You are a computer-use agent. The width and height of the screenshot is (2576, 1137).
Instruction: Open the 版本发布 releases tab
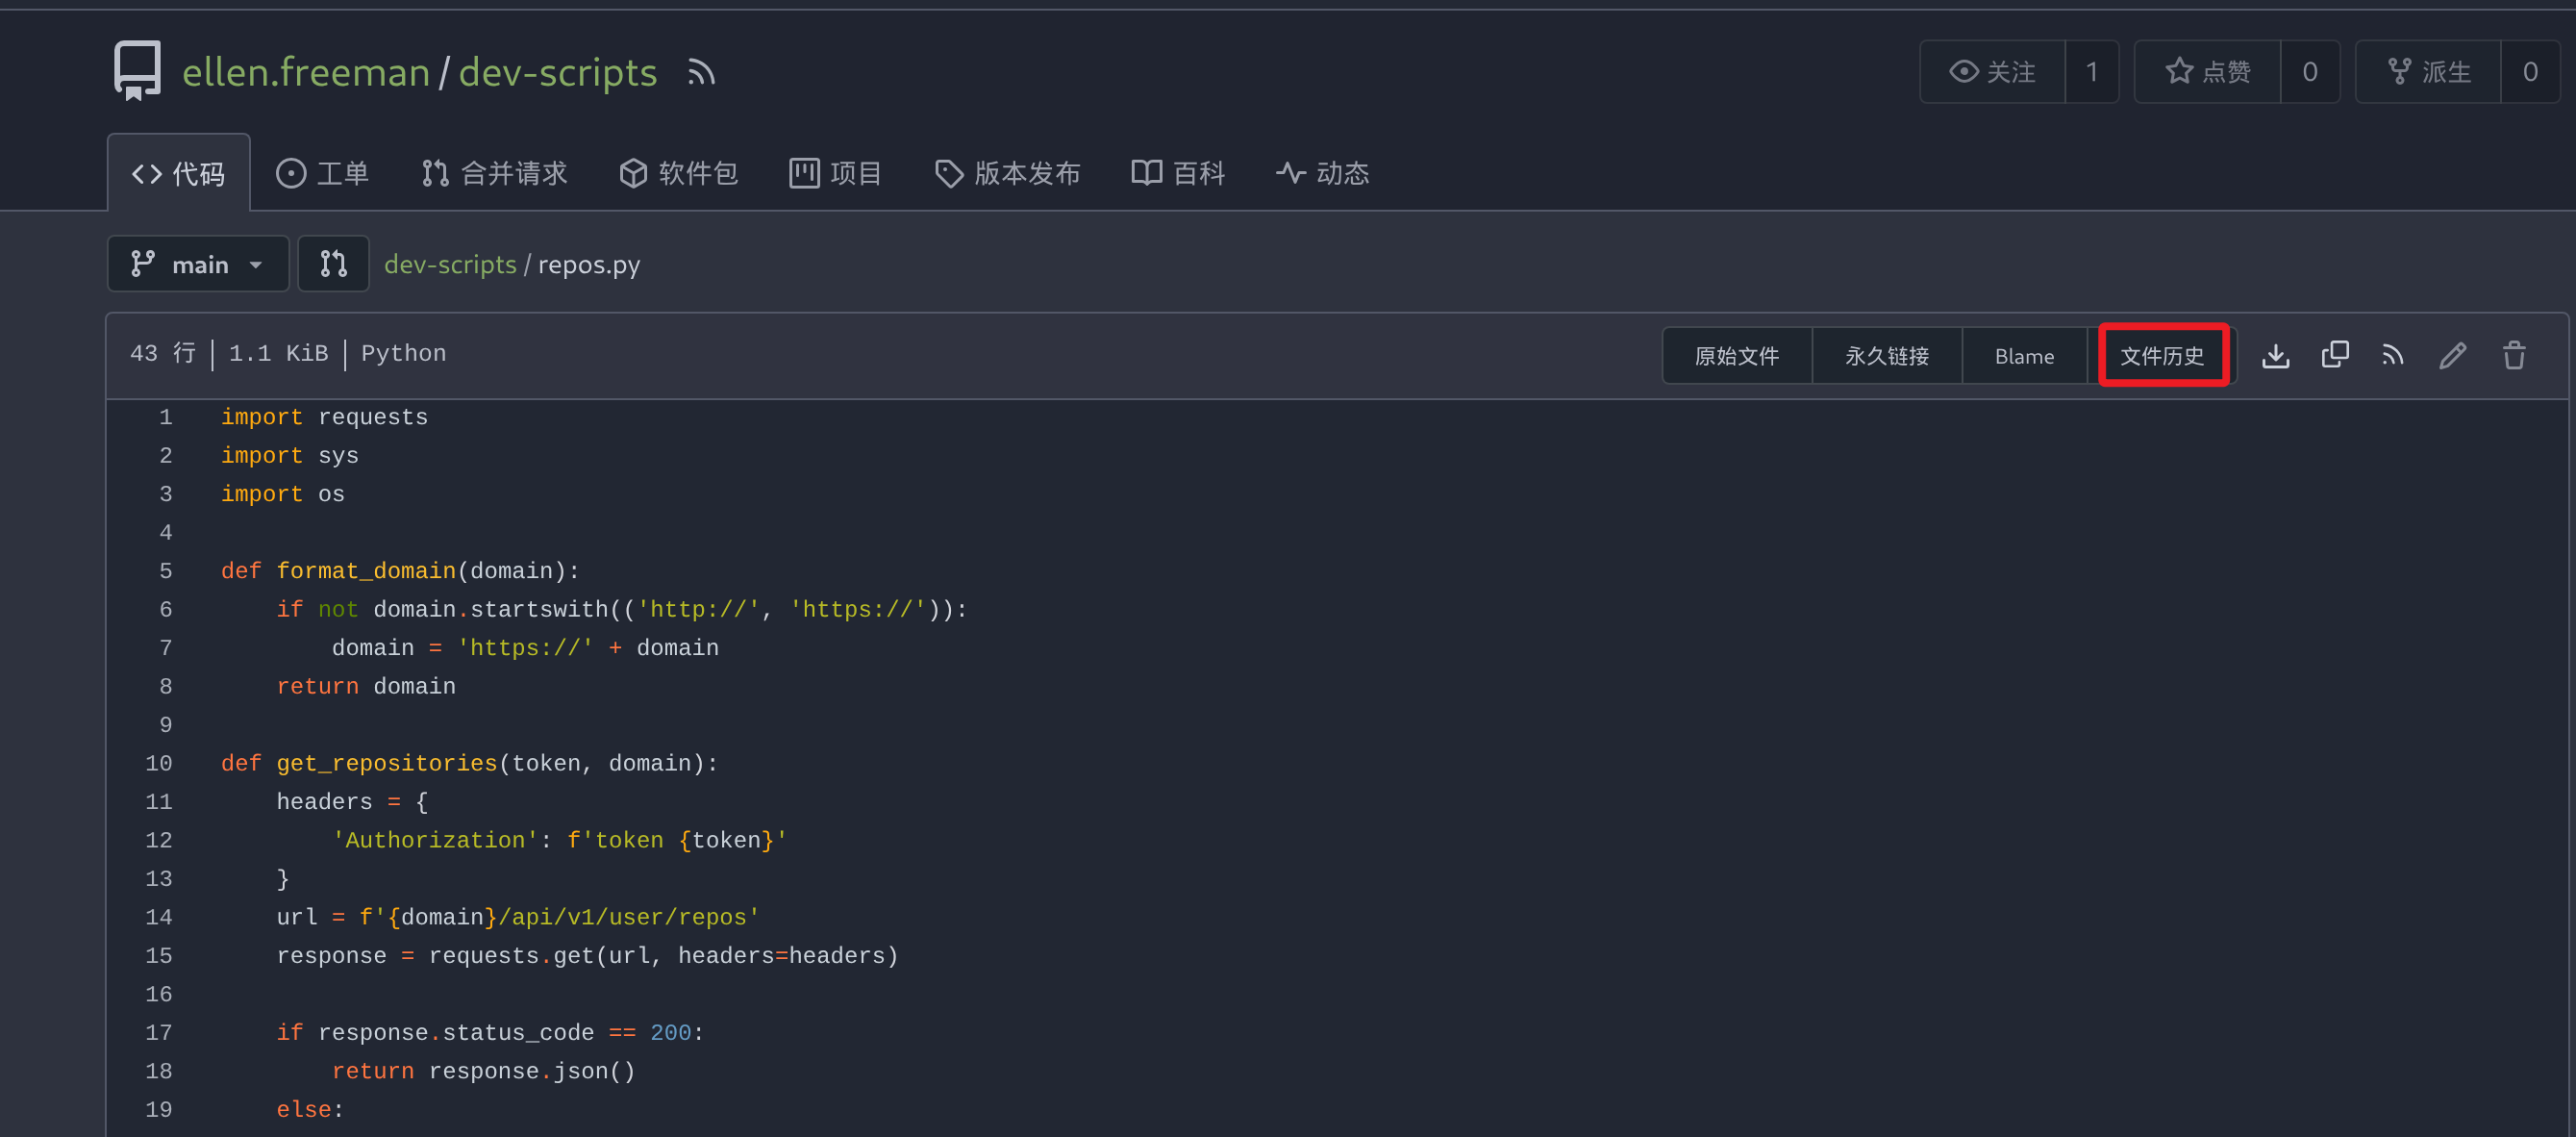click(x=1007, y=173)
